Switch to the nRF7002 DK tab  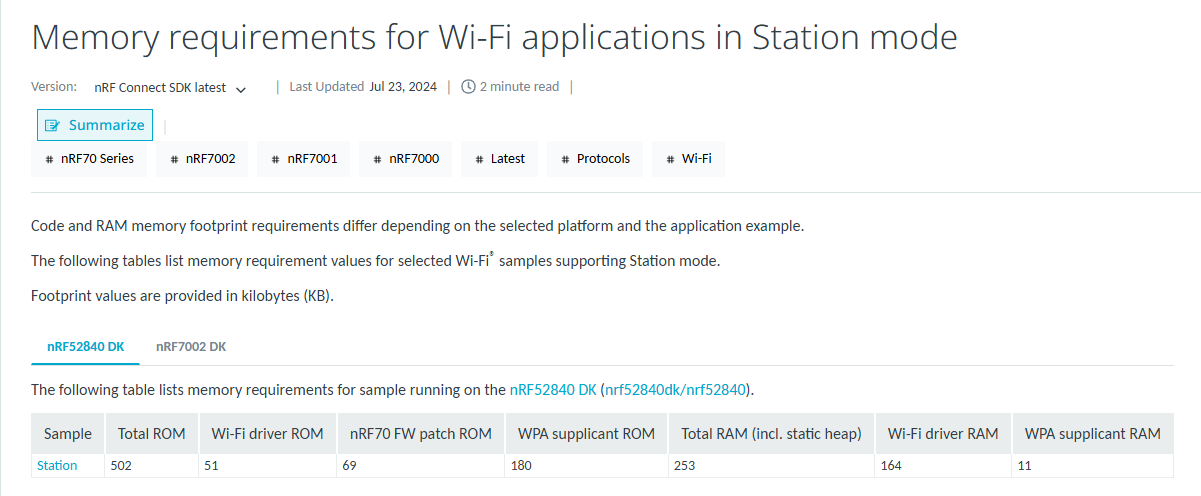point(191,347)
